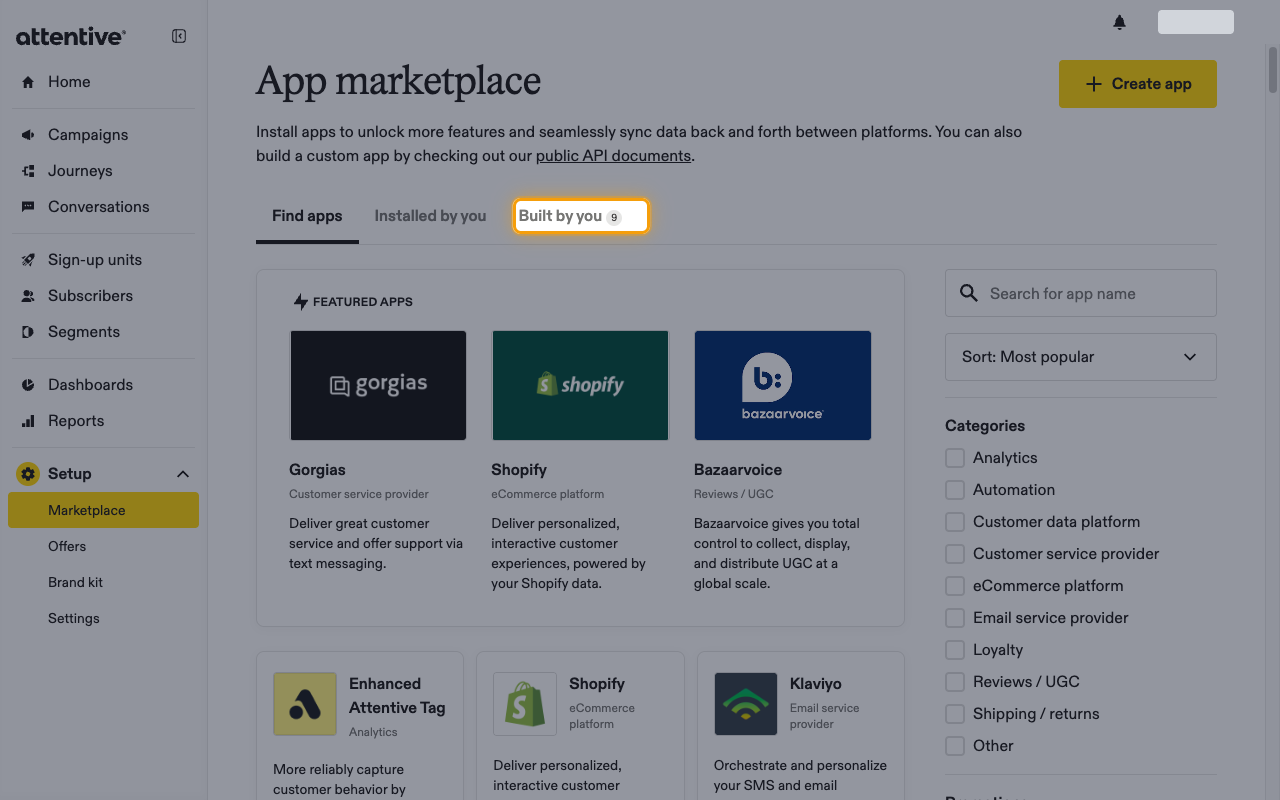This screenshot has width=1280, height=800.
Task: Click the Dashboards pie chart icon
Action: pos(28,385)
